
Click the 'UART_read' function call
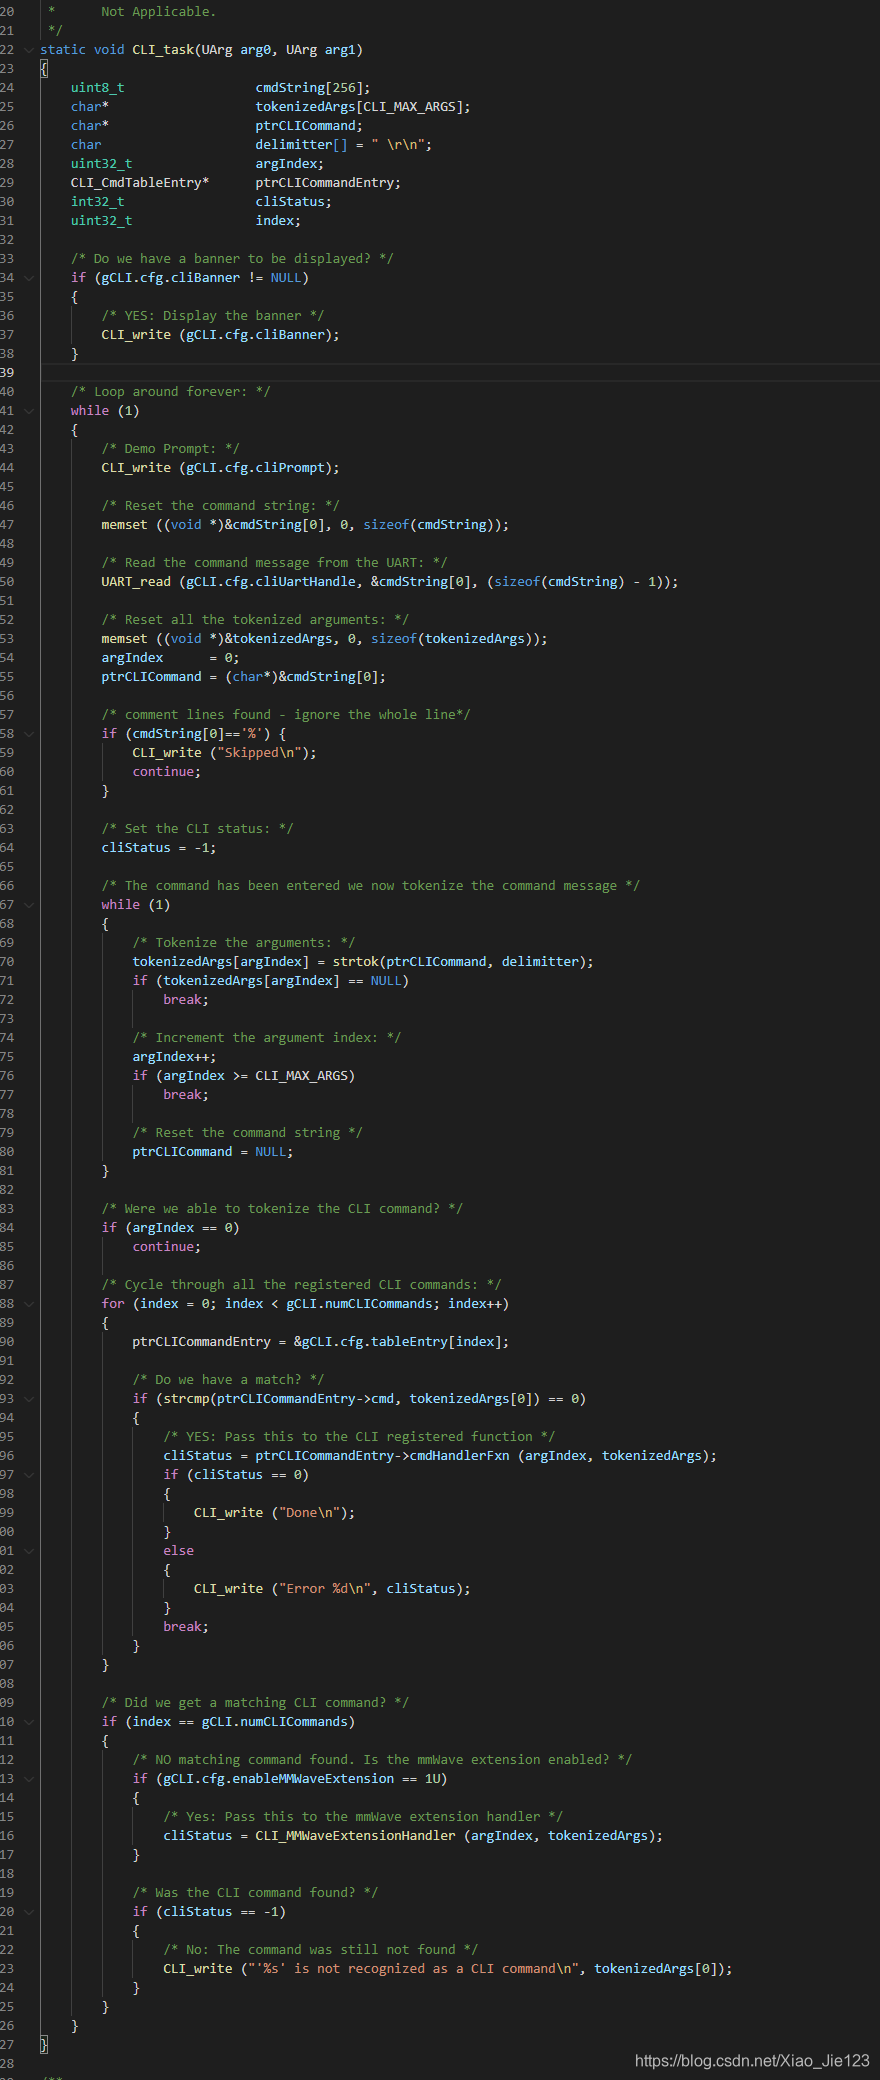tap(136, 582)
